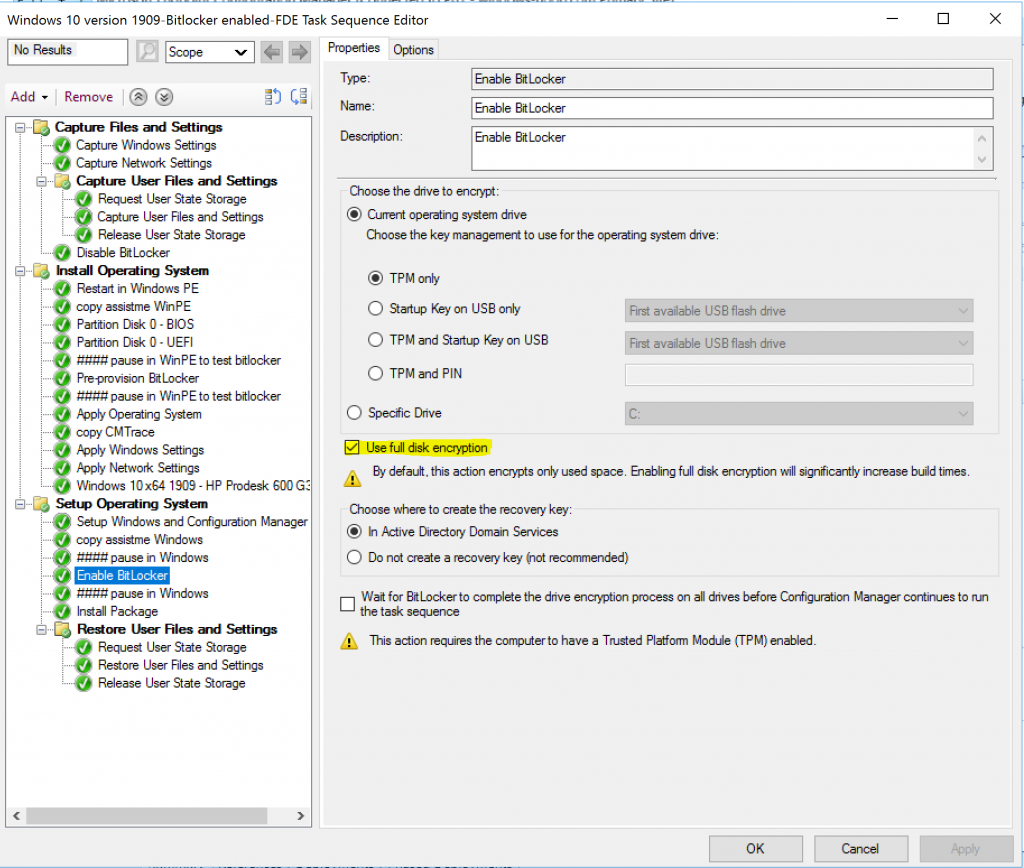Click the move step down icon
Viewport: 1024px width, 868px height.
pyautogui.click(x=298, y=97)
